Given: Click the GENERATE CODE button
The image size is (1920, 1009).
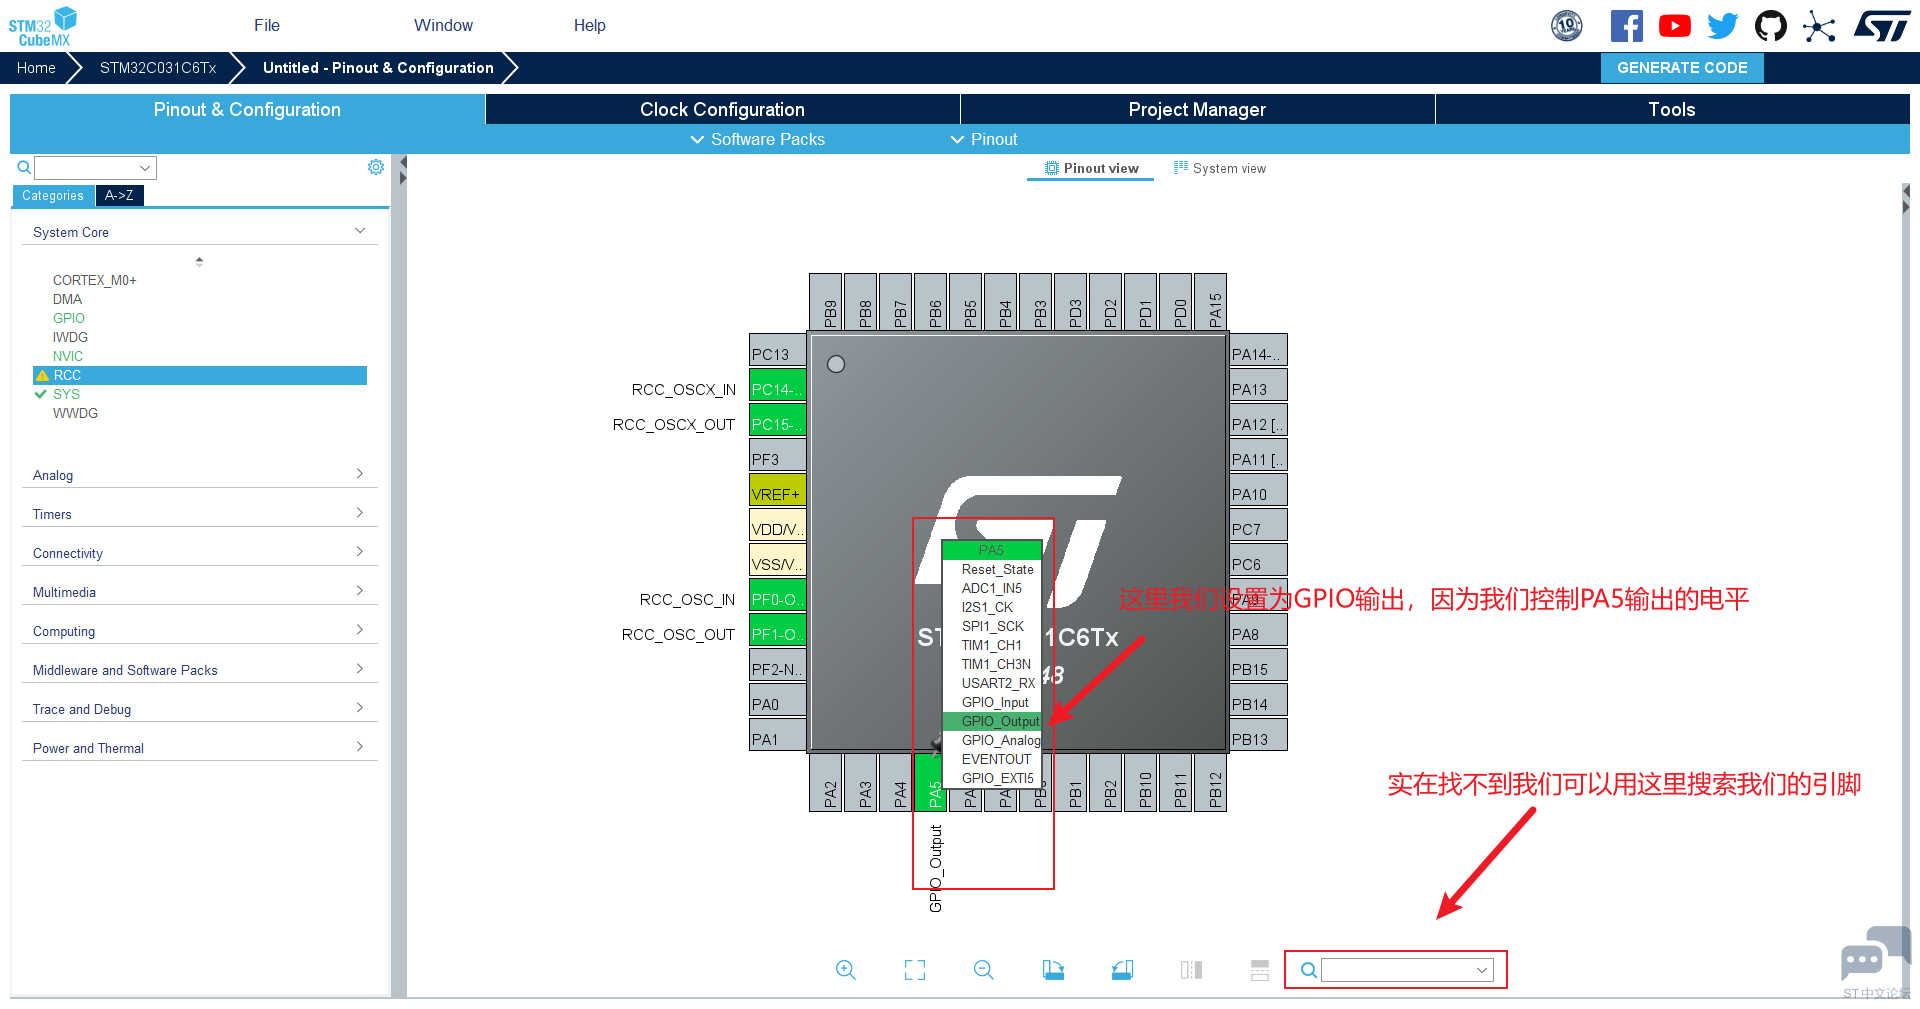Looking at the screenshot, I should [1682, 68].
